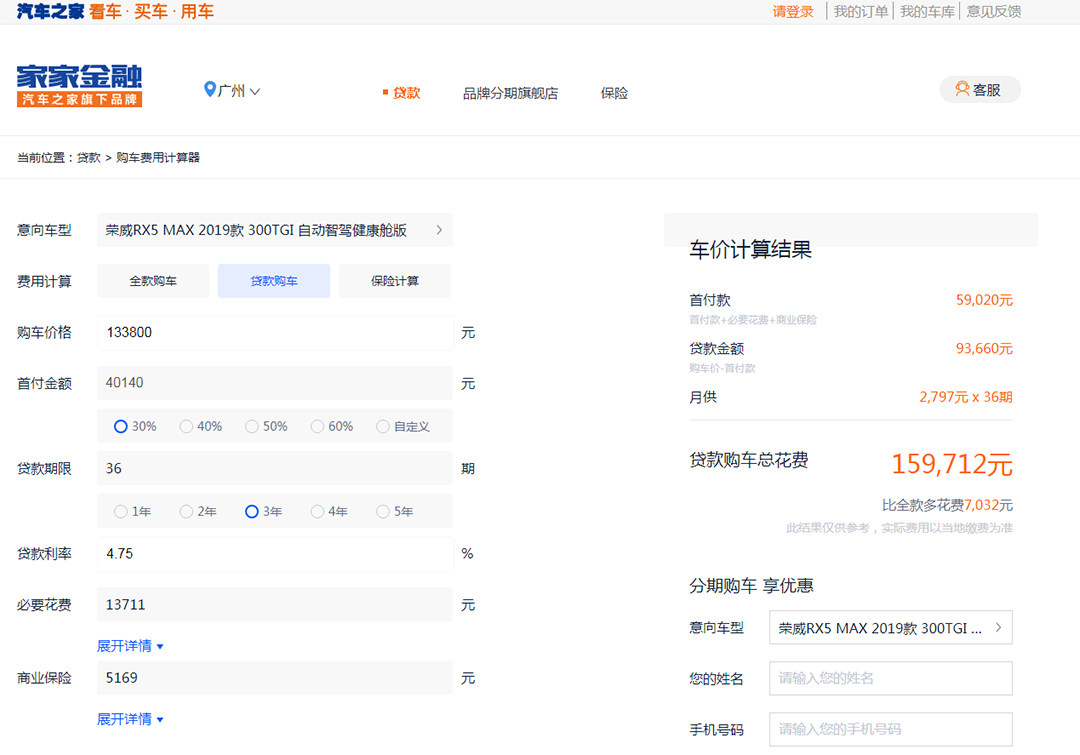Click the location pin icon beside 广州
The image size is (1080, 755).
(209, 90)
